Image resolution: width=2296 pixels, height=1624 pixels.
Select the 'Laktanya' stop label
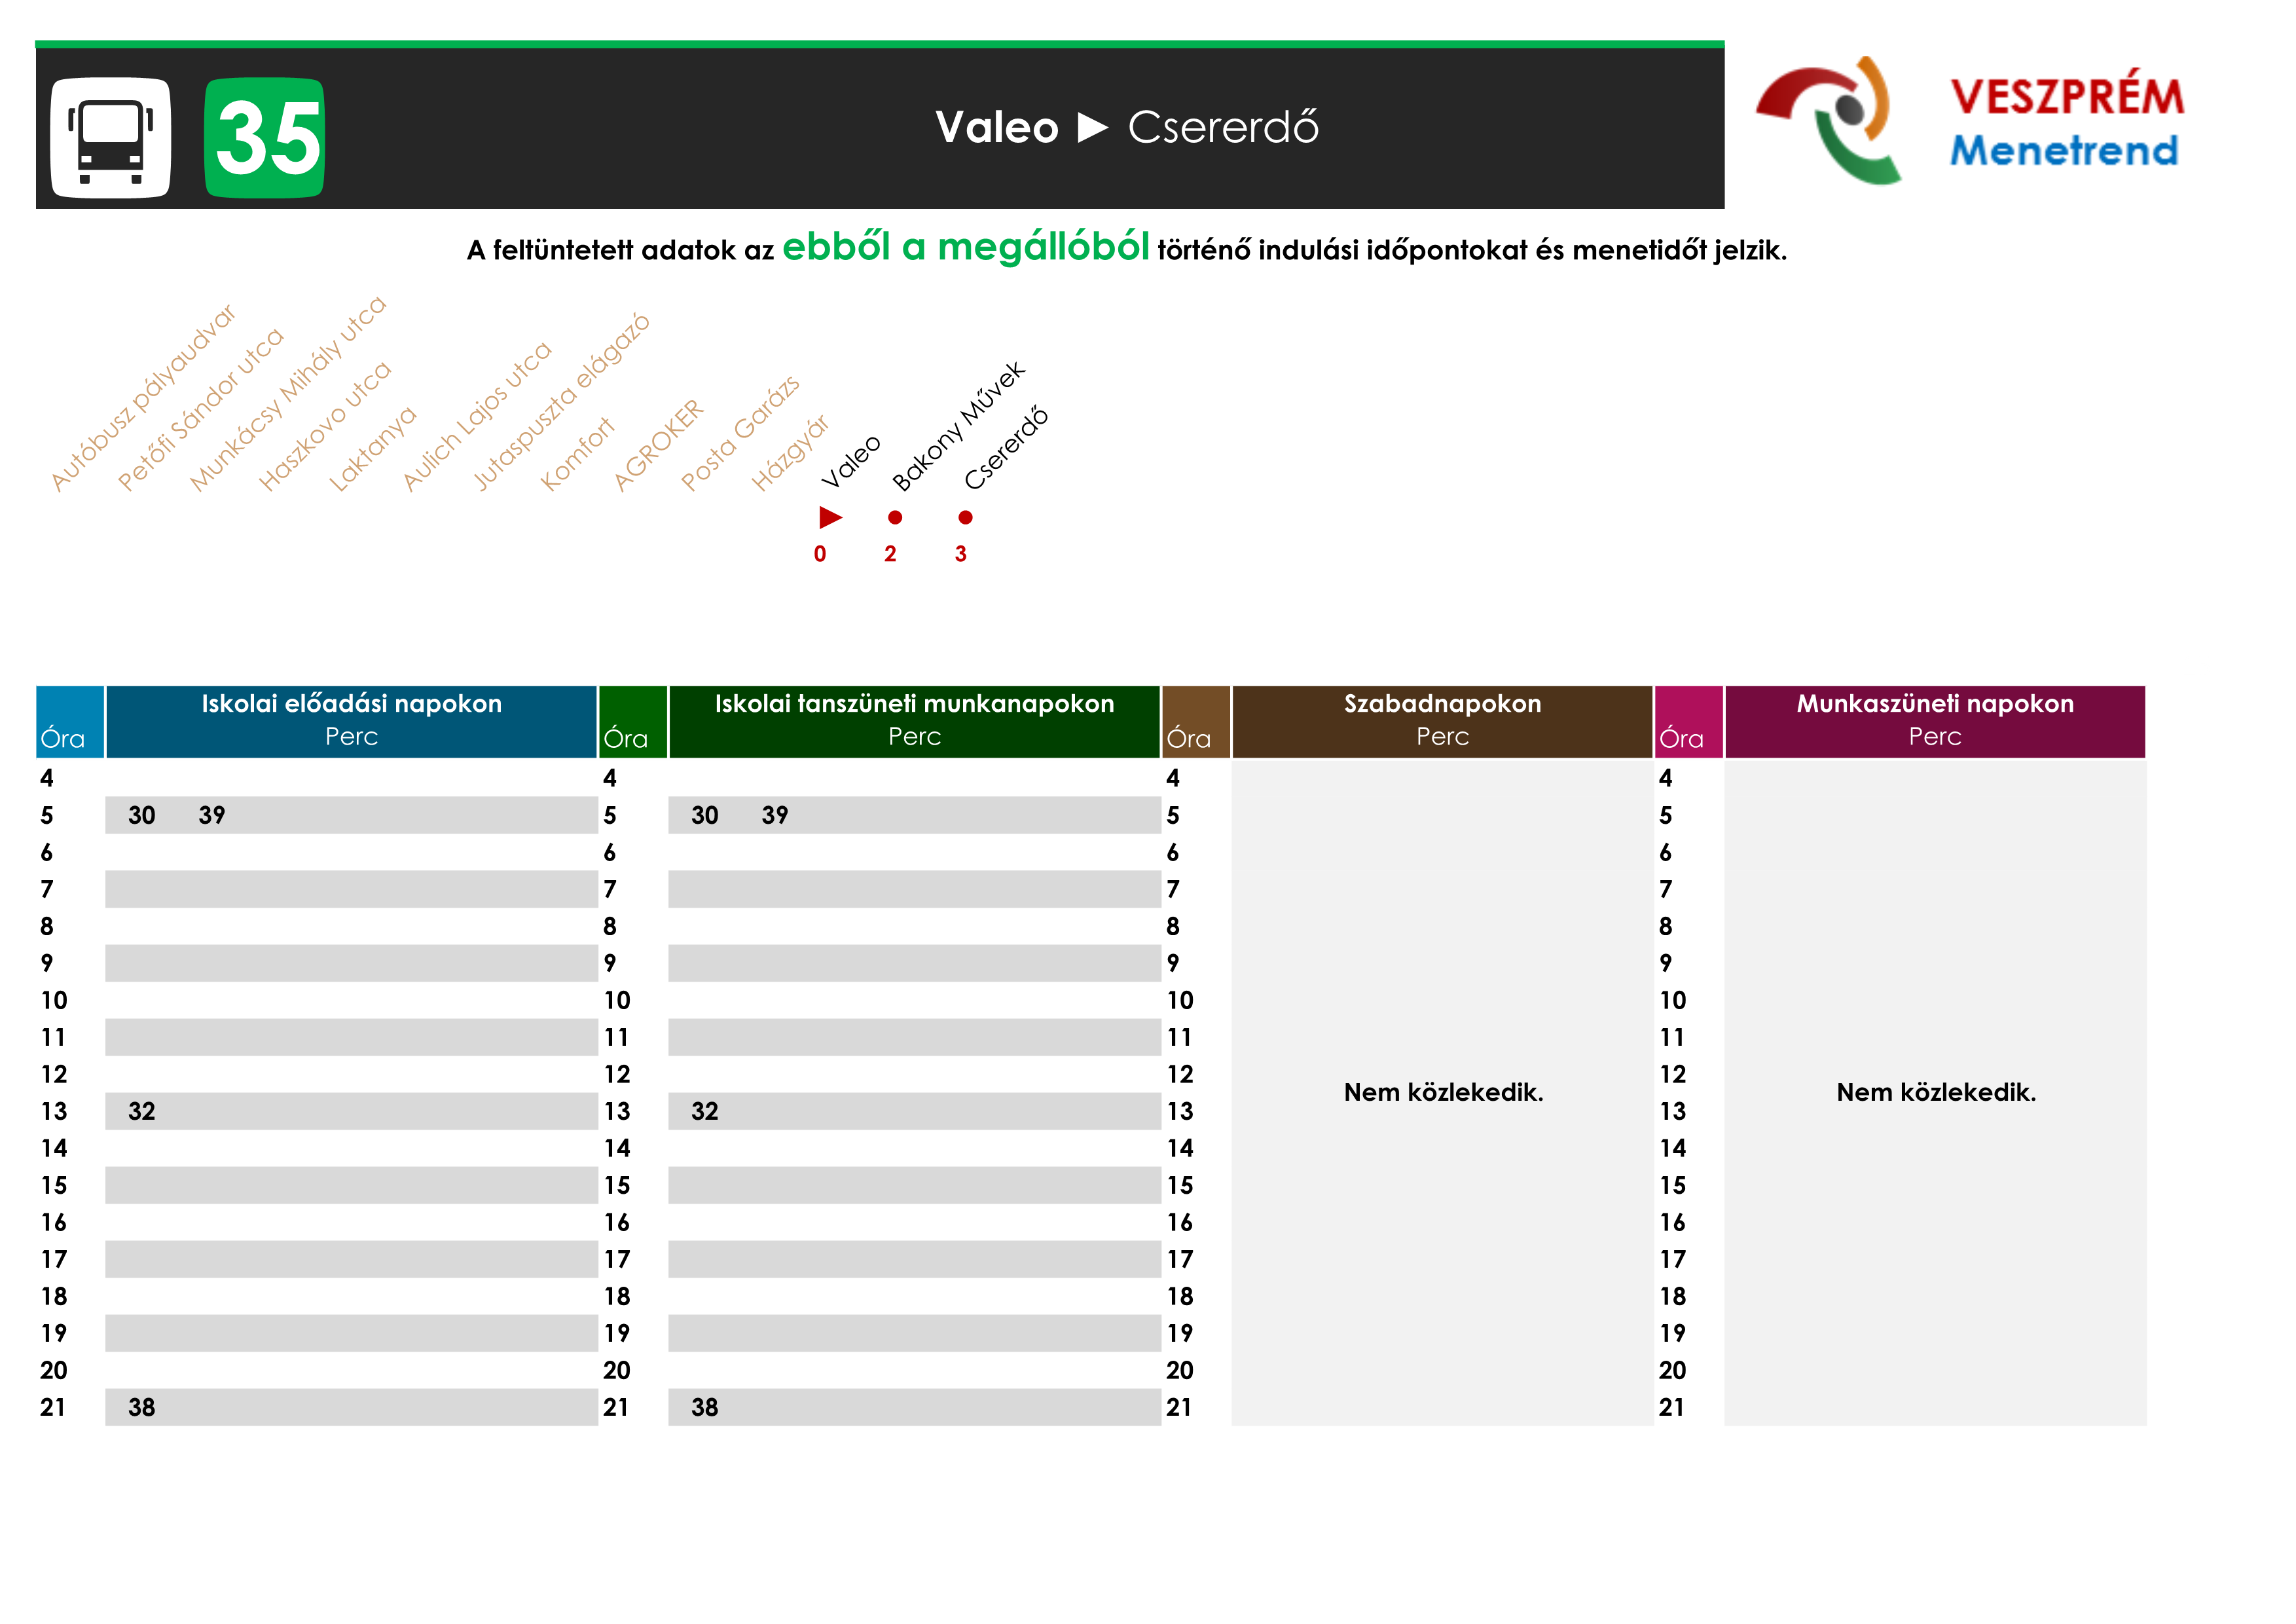[372, 449]
